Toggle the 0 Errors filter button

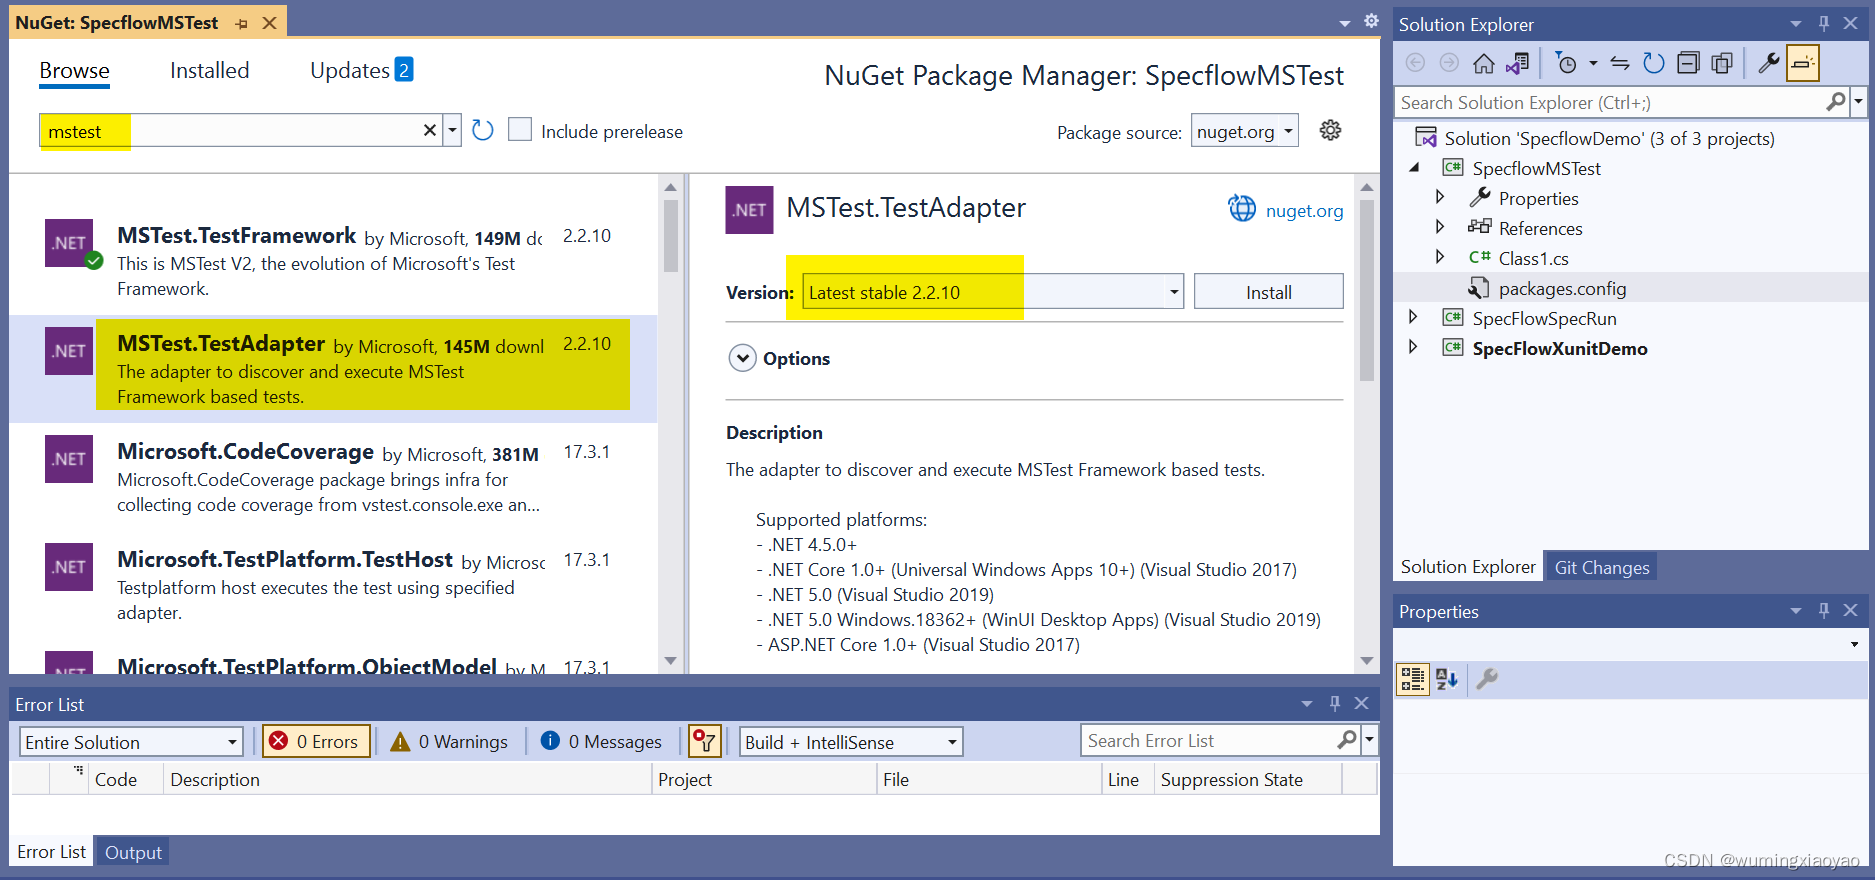click(317, 741)
